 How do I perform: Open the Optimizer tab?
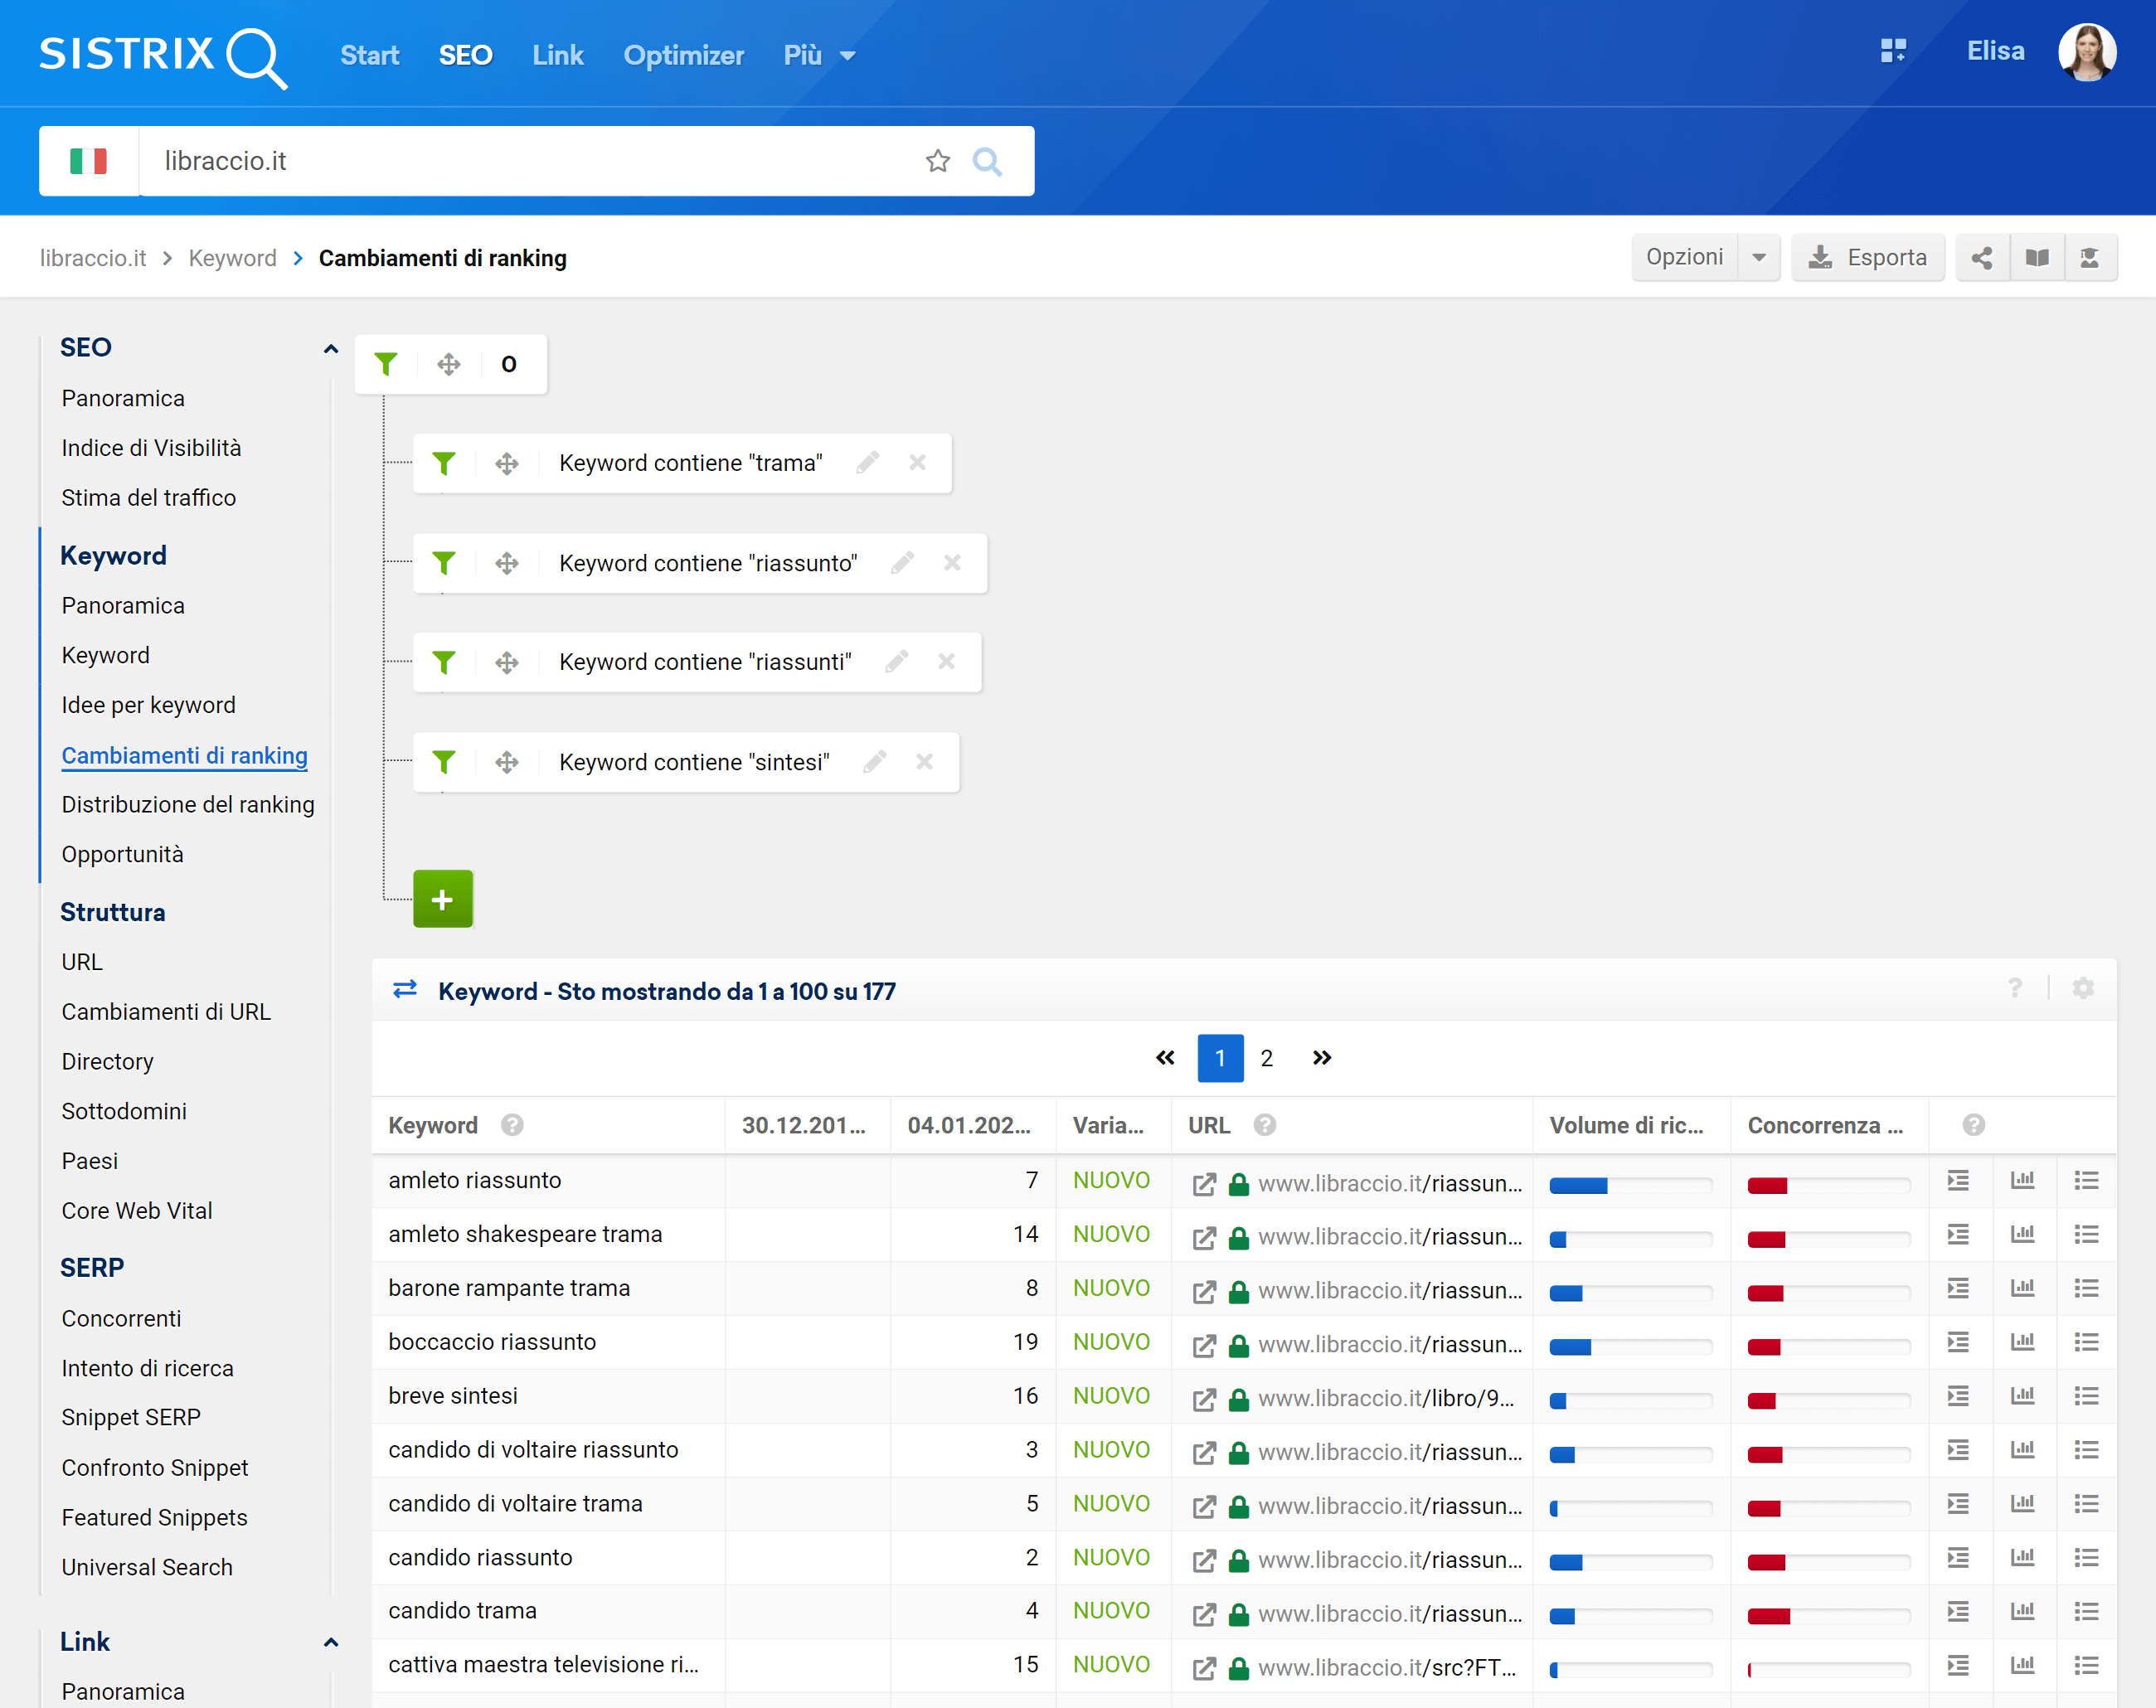(x=683, y=55)
